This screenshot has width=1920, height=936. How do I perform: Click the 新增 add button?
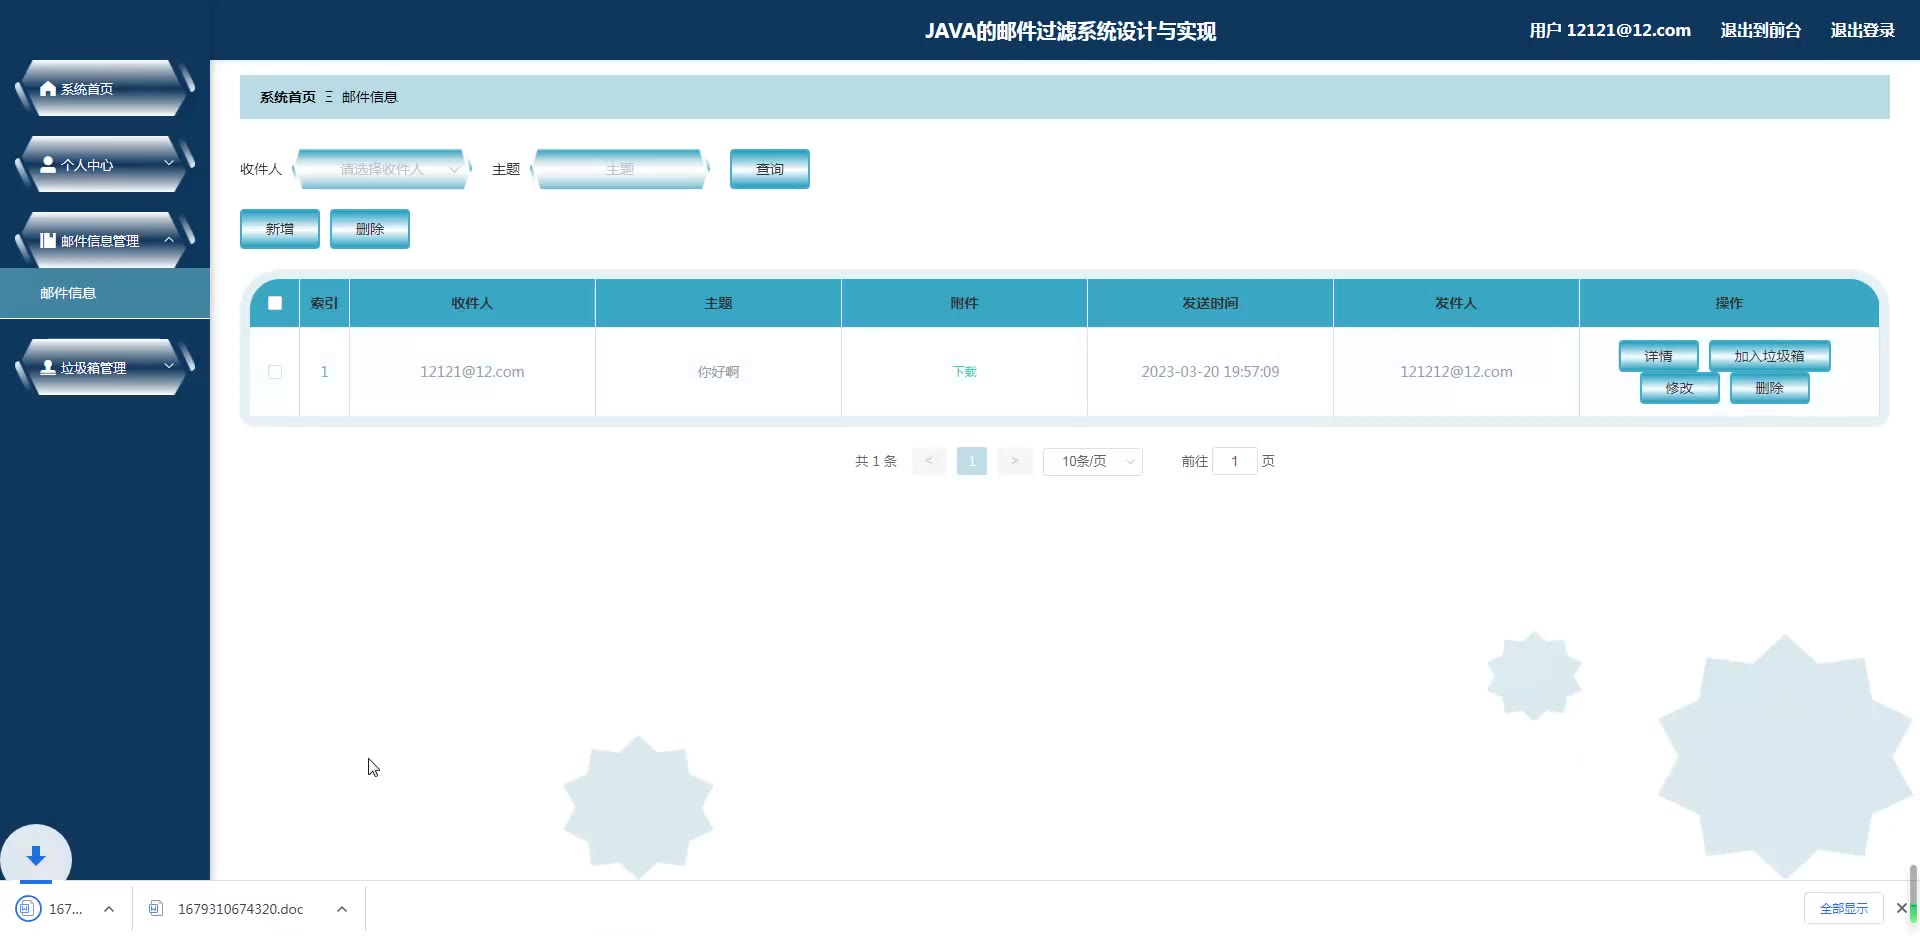(x=280, y=229)
